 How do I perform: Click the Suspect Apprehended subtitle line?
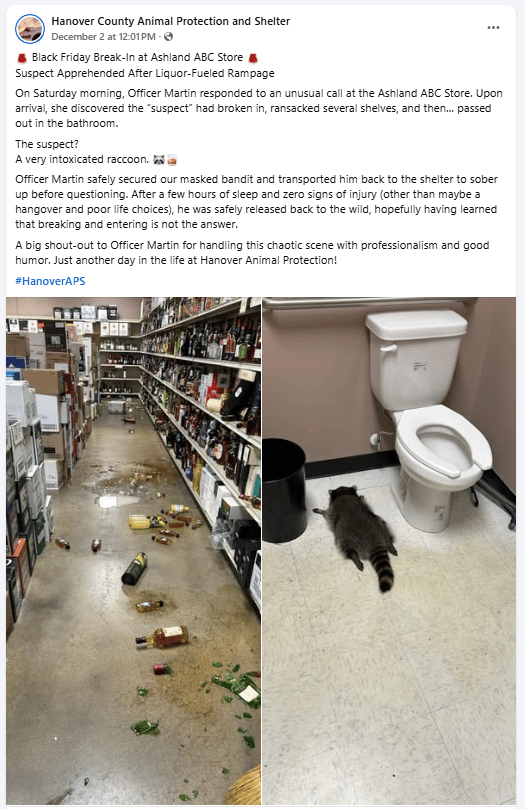point(145,73)
